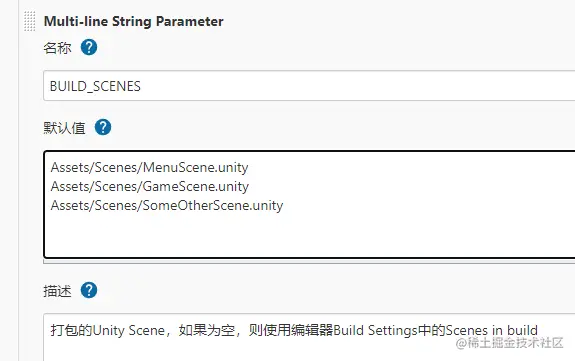
Task: Click the 描述 label
Action: click(57, 291)
